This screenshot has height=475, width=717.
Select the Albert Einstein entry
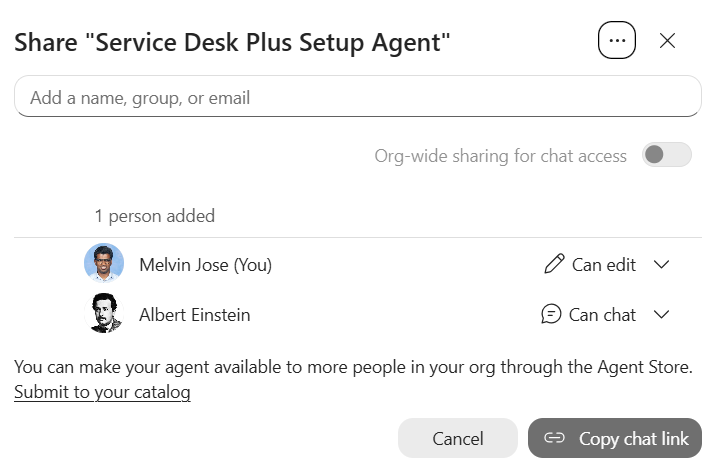pos(195,315)
